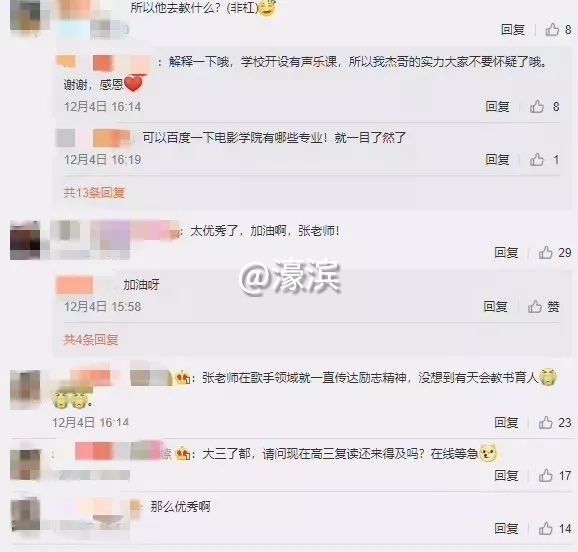578x552 pixels.
Task: Reply to the 教书育人 comment at 16:14
Action: click(506, 423)
